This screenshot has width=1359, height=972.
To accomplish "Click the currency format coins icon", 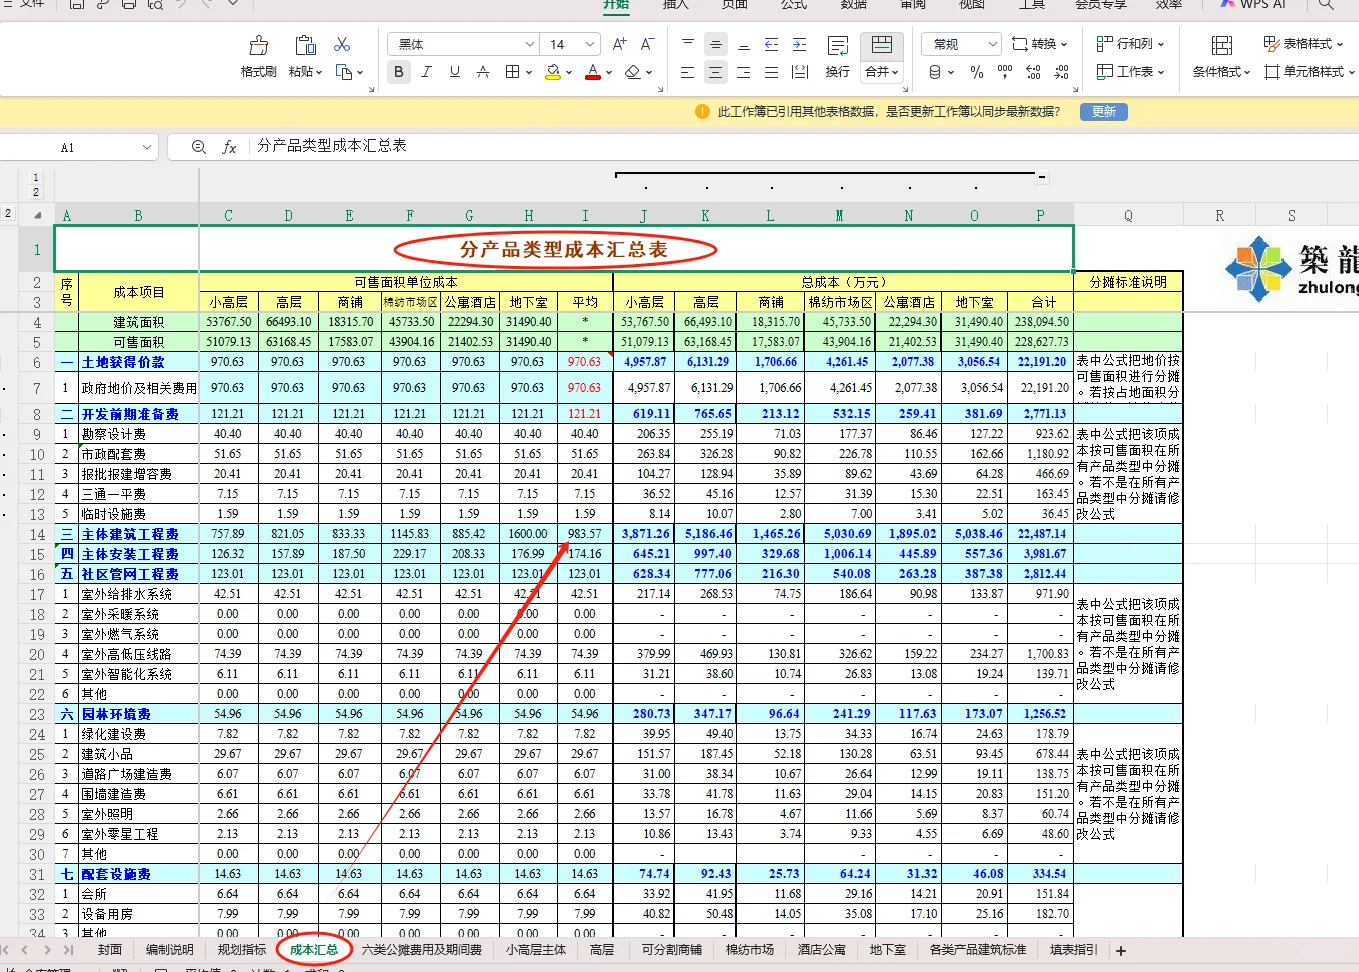I will point(936,72).
